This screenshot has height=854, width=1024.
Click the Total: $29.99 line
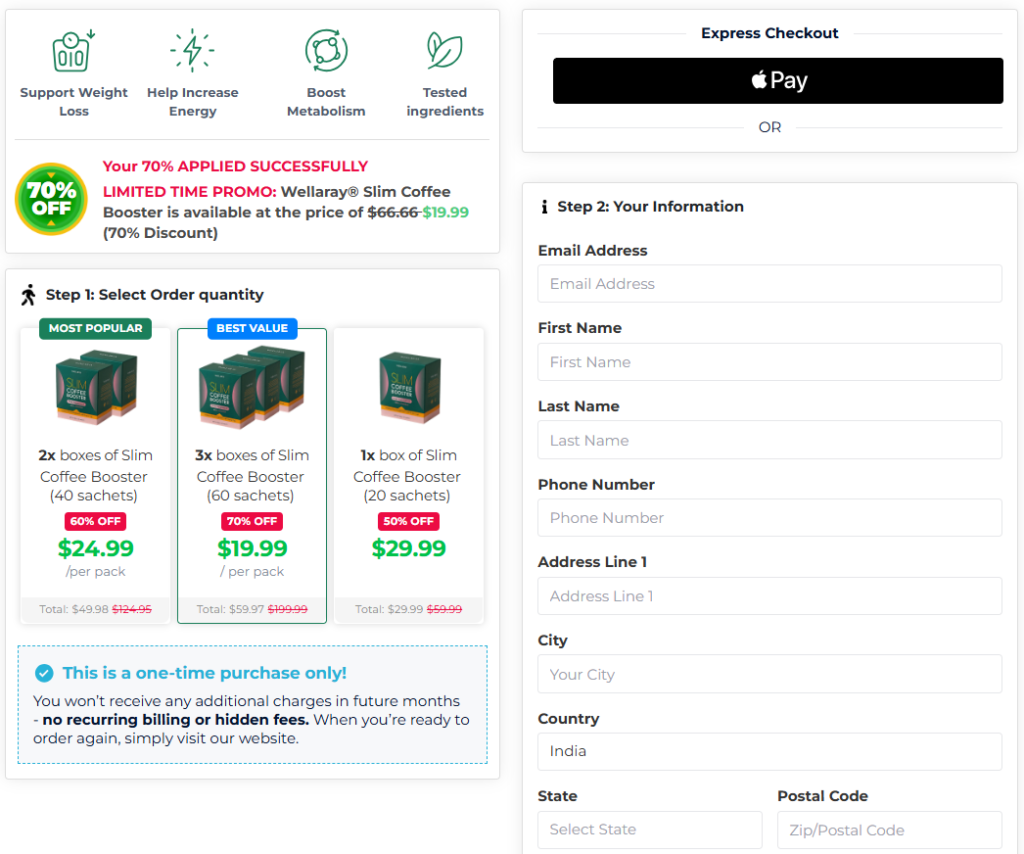tap(409, 609)
